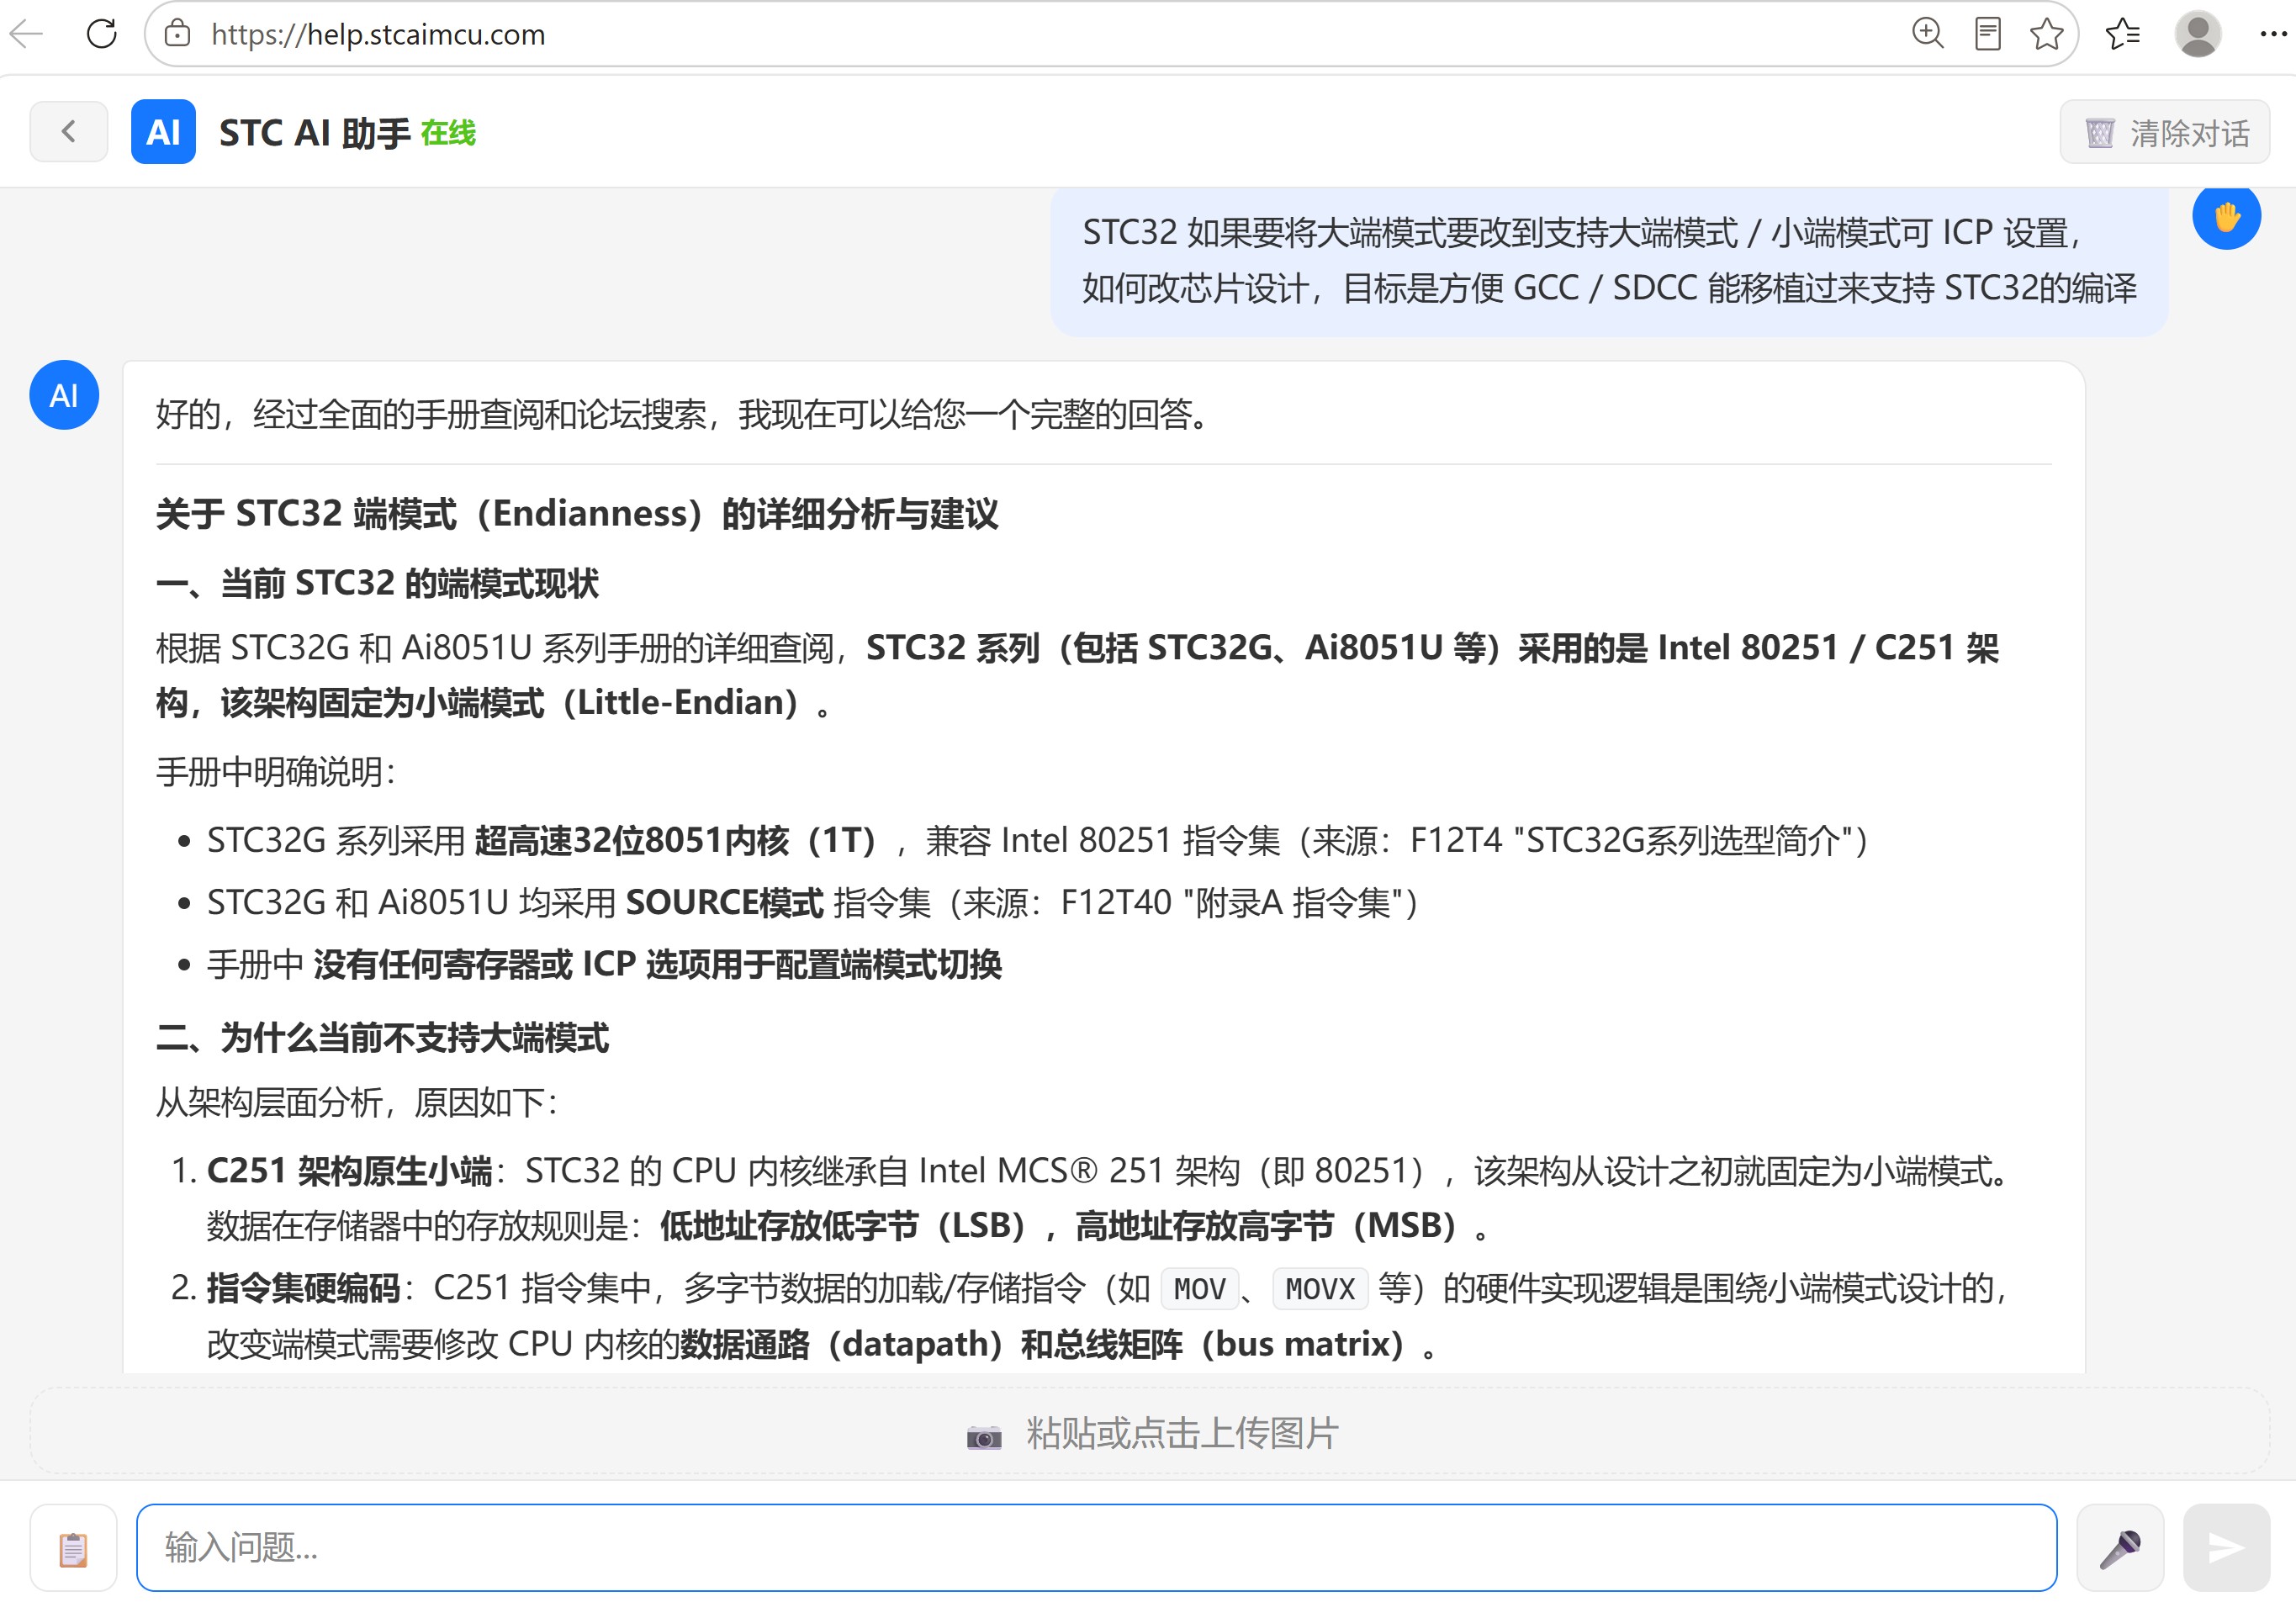
Task: Click the opening line 好的，经过全面的手册查阅
Action: tap(682, 414)
